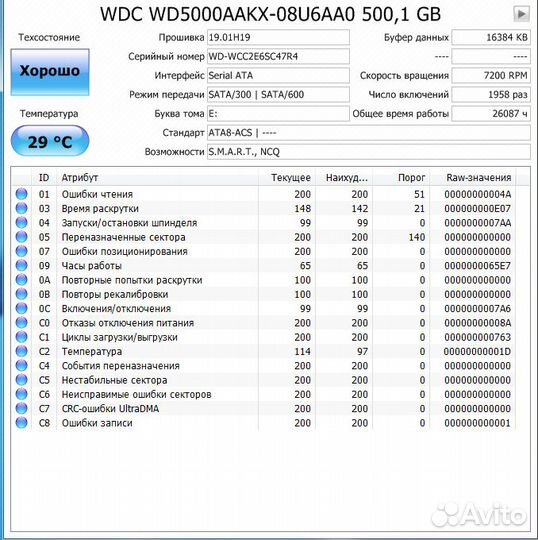Click the Режим передачи field SATA/300 | SATA/600
The image size is (538, 540).
click(x=278, y=94)
